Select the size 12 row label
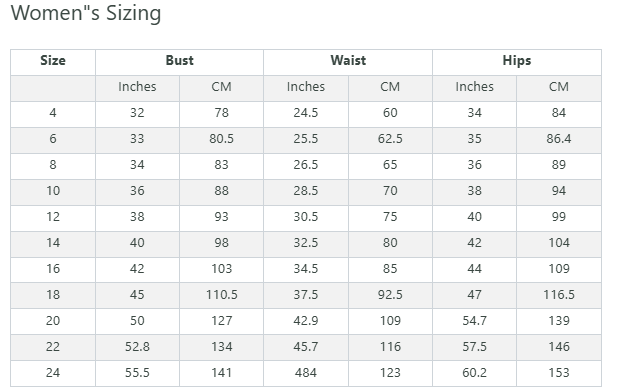Image resolution: width=624 pixels, height=389 pixels. pyautogui.click(x=53, y=217)
